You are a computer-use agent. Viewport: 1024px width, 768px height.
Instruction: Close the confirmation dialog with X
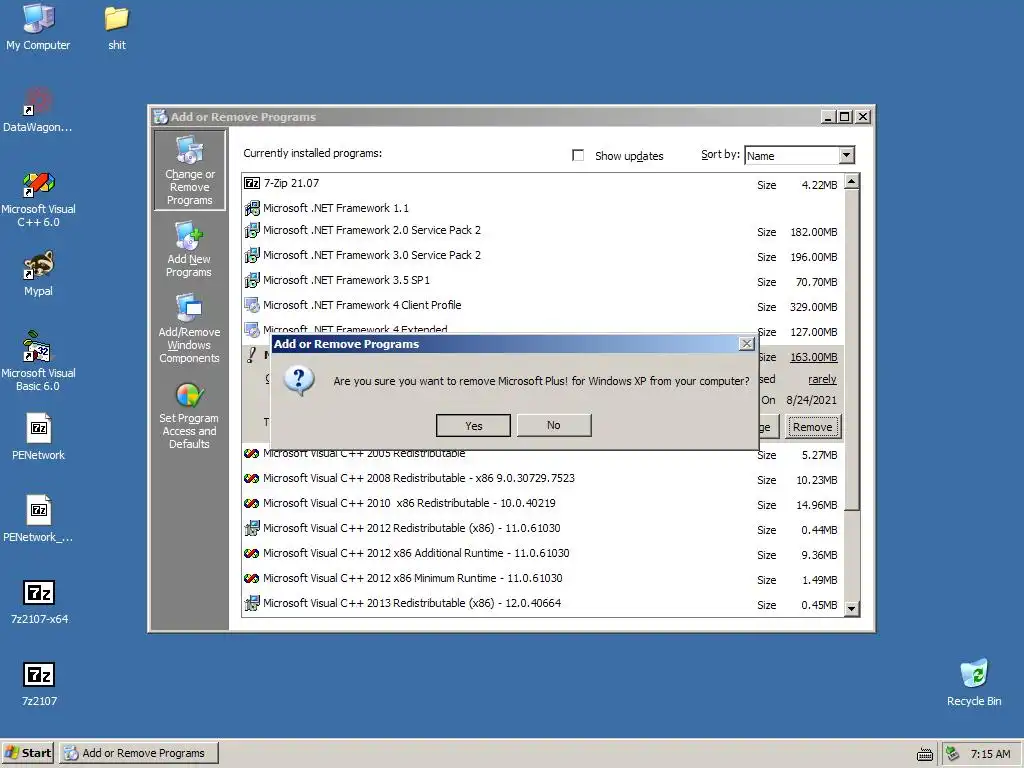coord(746,344)
